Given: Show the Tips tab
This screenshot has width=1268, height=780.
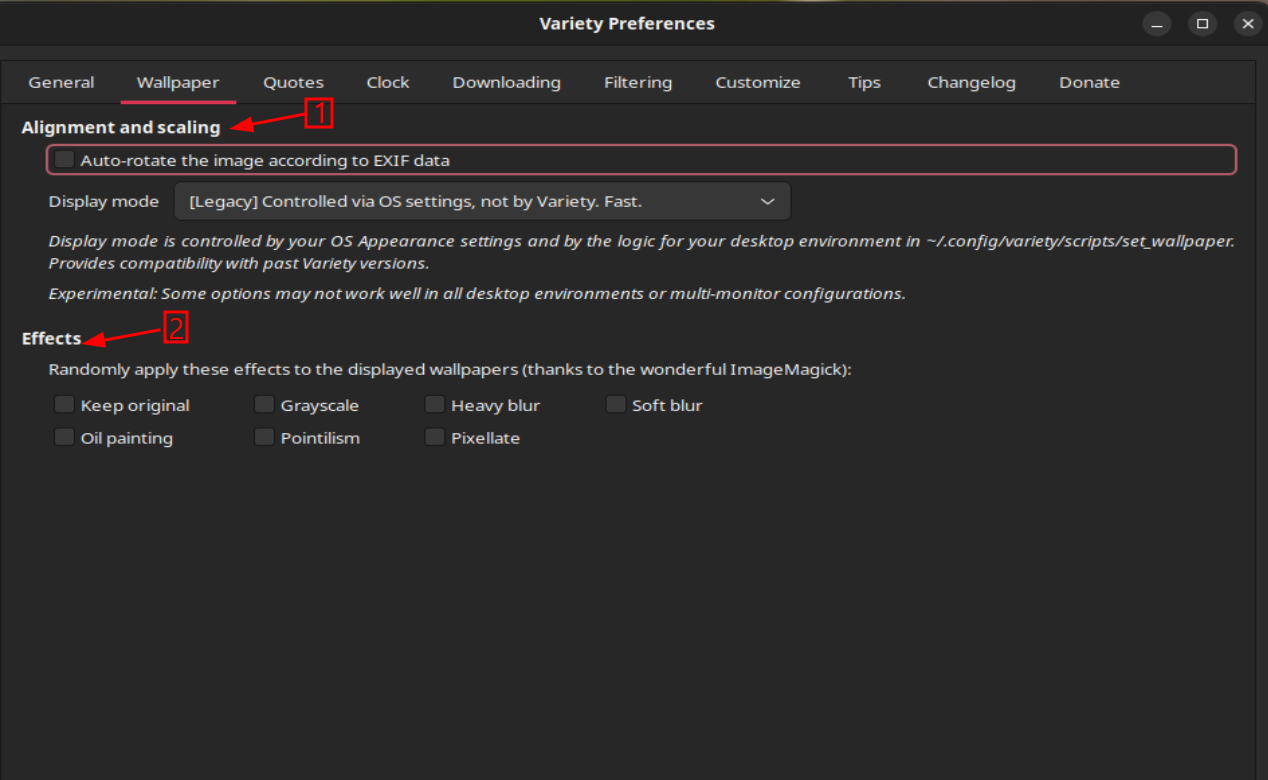Looking at the screenshot, I should [864, 82].
